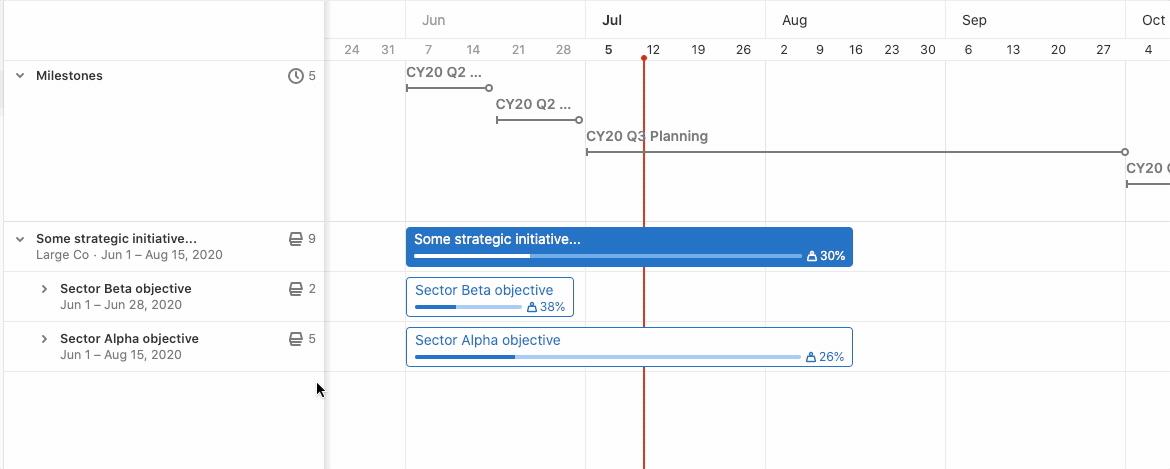1170x469 pixels.
Task: Click the end circle of CY20 Q3 Planning
Action: pyautogui.click(x=1125, y=152)
